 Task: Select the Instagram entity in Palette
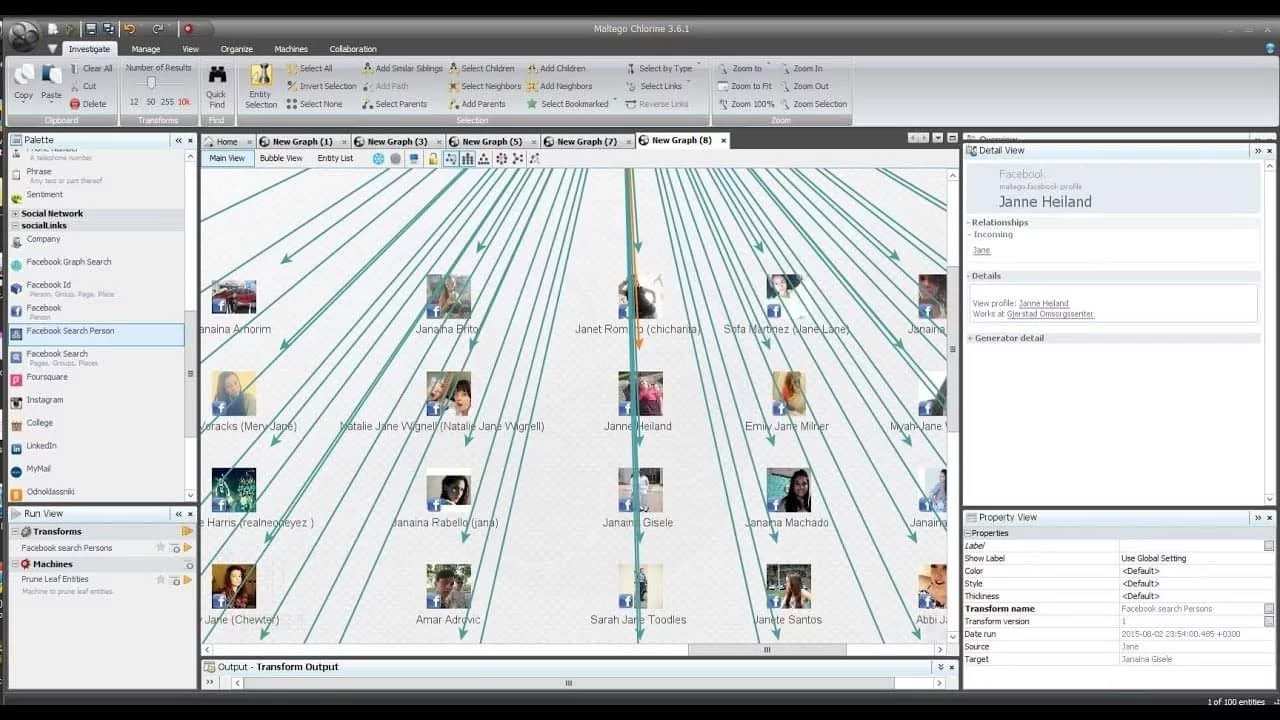(x=44, y=400)
